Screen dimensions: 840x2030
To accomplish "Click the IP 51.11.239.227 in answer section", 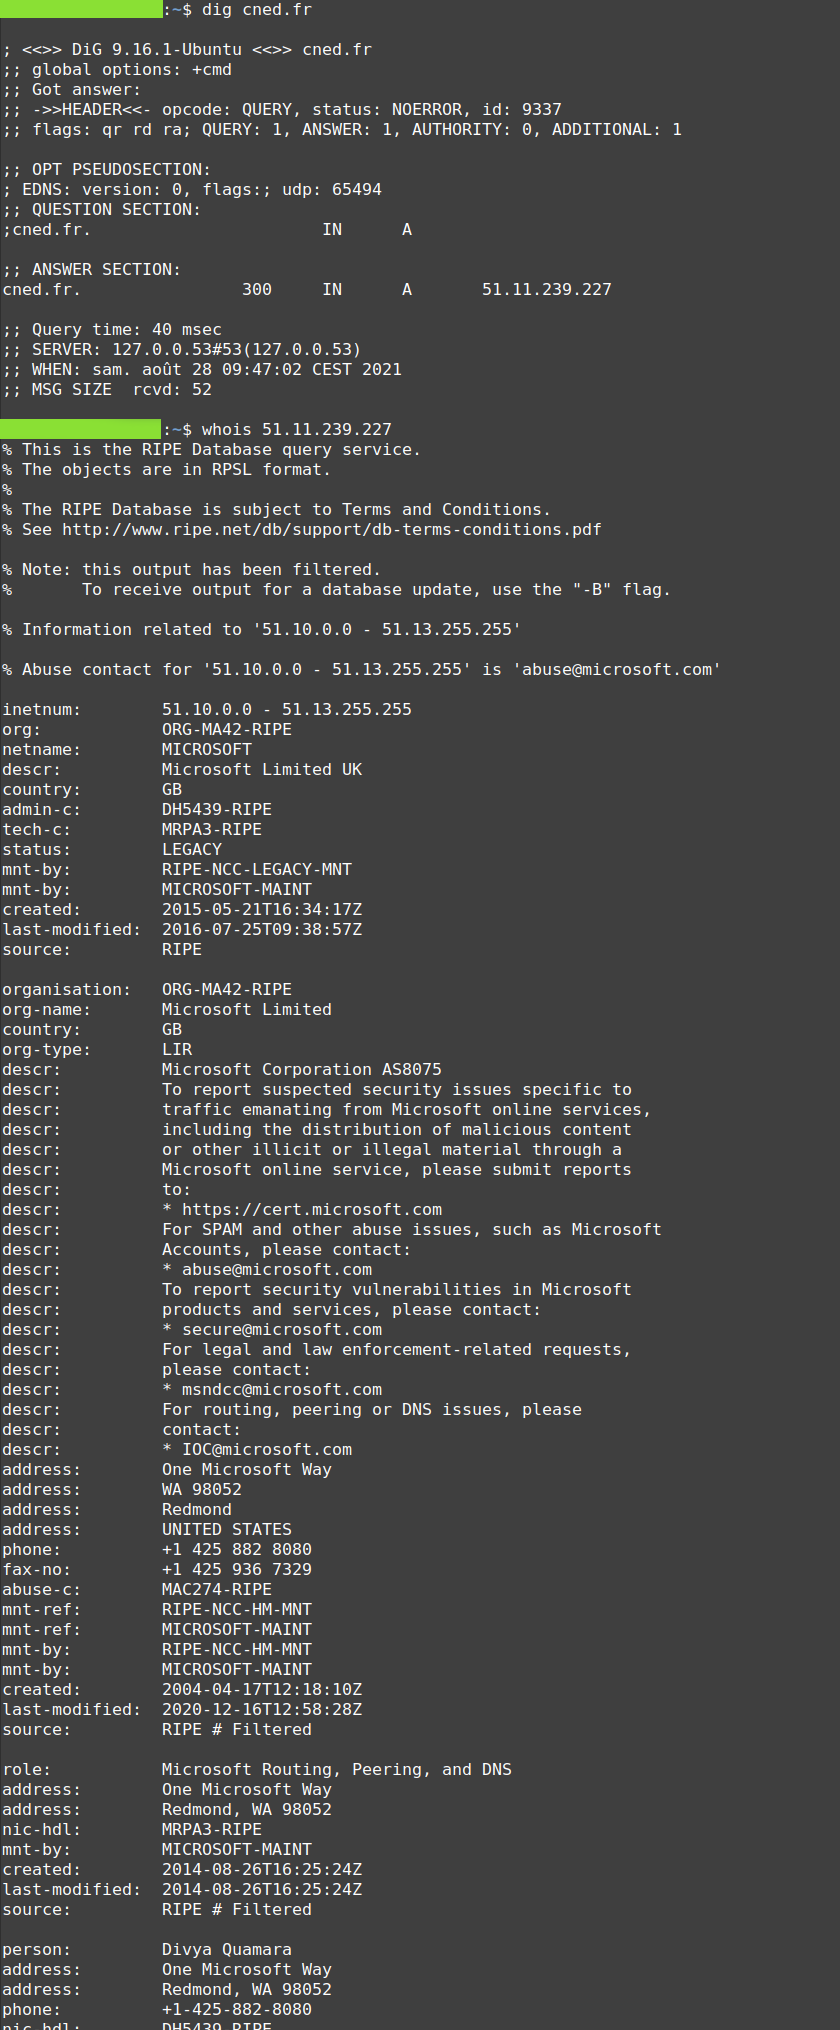I will (547, 290).
